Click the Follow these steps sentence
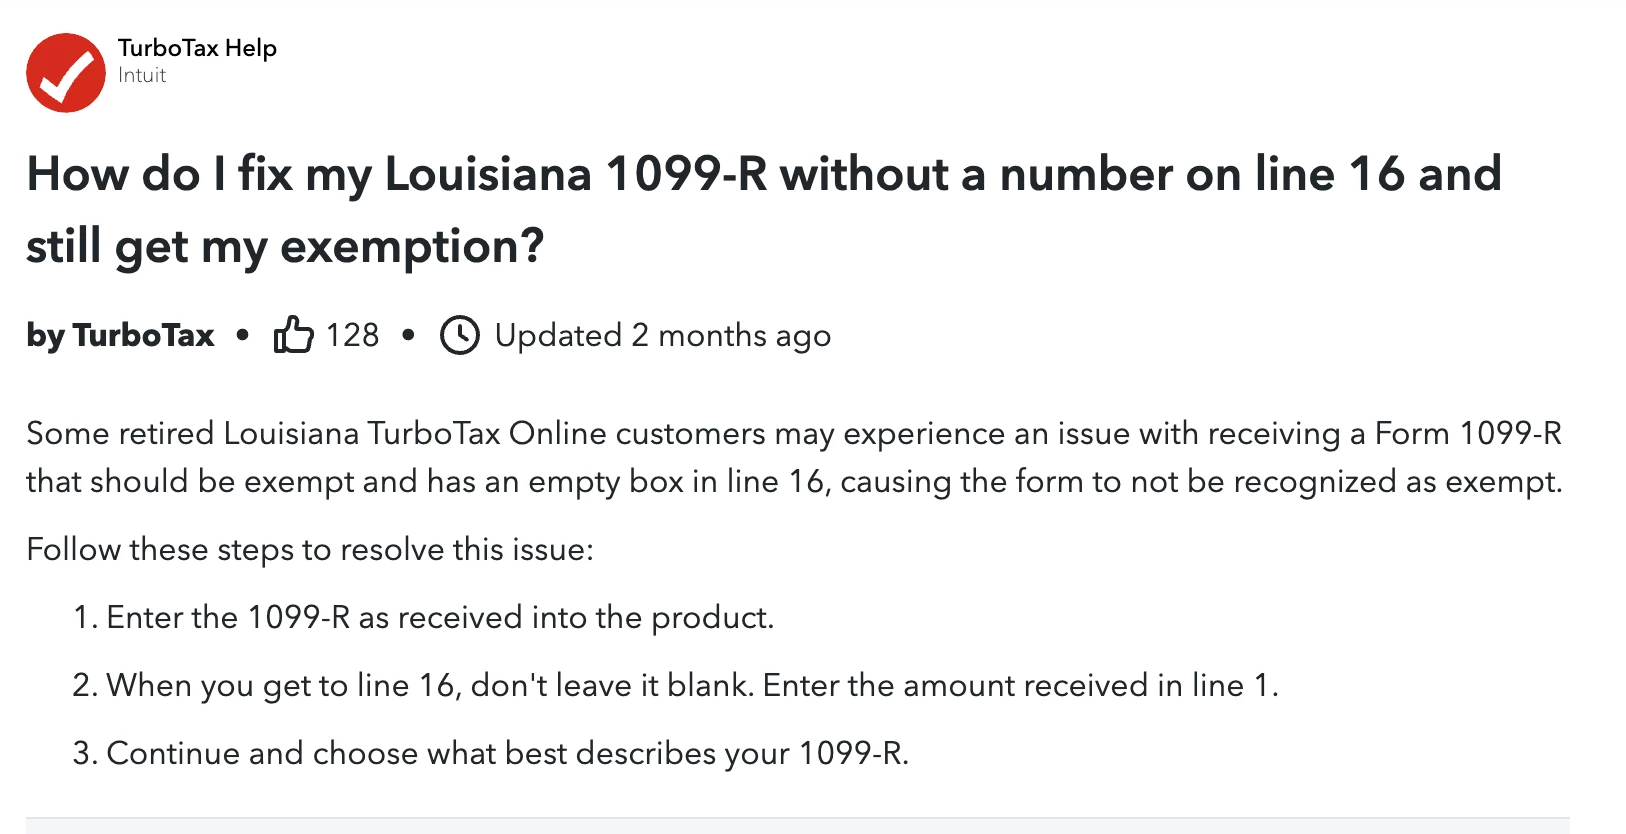 click(310, 550)
